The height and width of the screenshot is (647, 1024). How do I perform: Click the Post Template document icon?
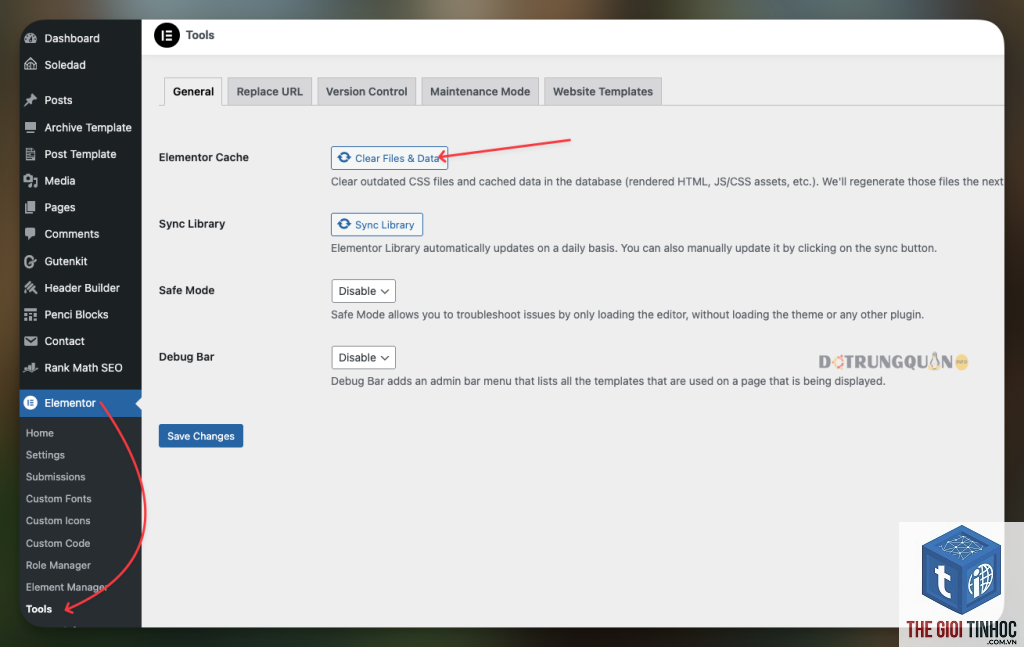[x=31, y=154]
